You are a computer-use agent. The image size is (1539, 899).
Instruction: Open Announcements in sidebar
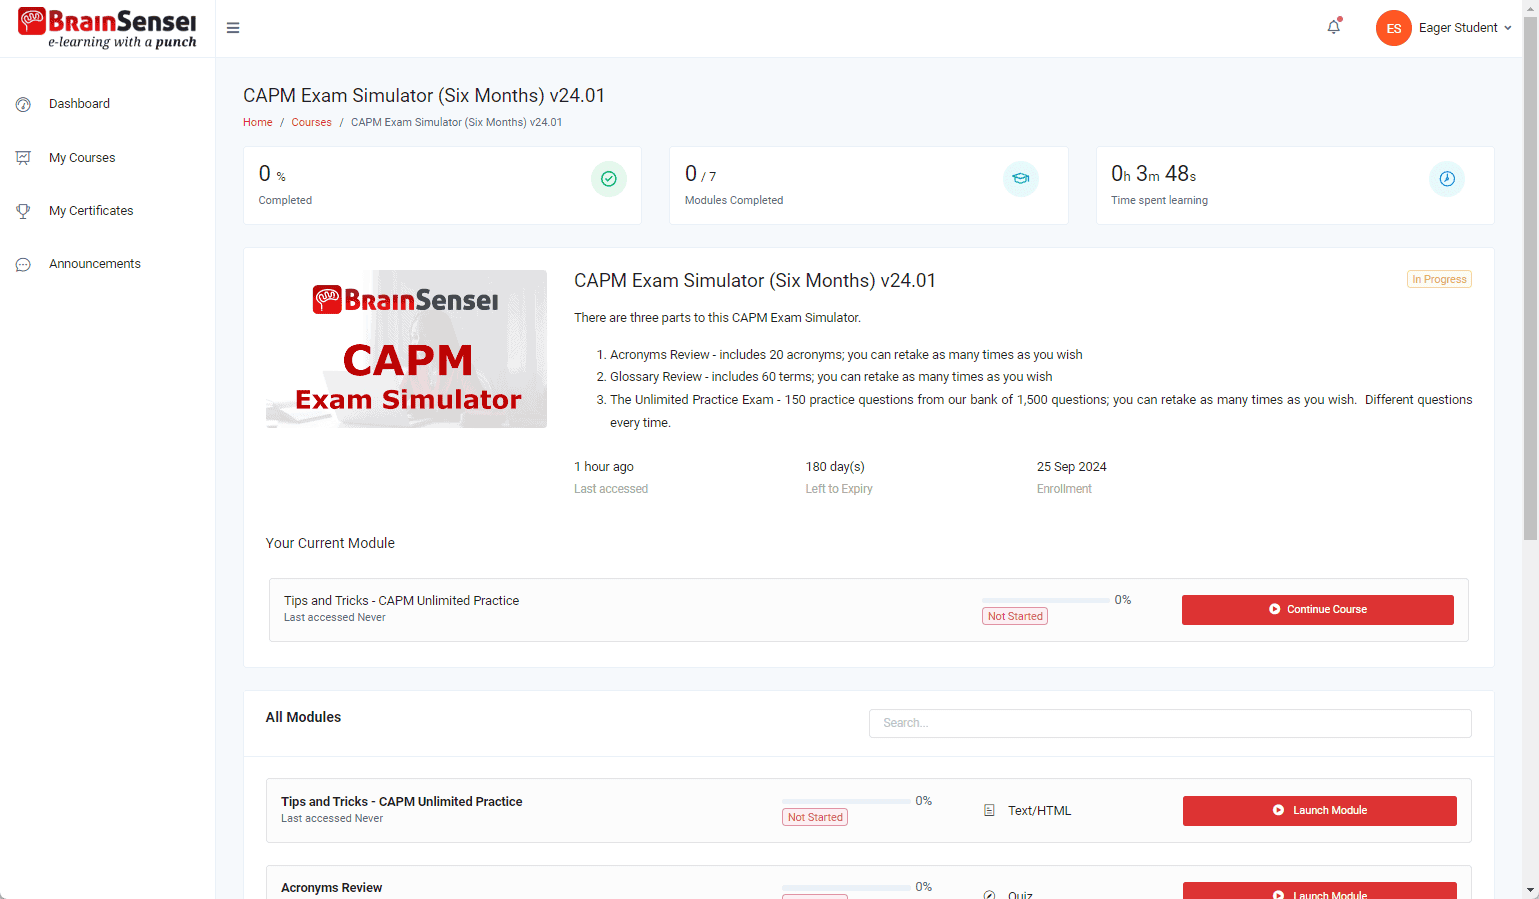click(x=95, y=264)
